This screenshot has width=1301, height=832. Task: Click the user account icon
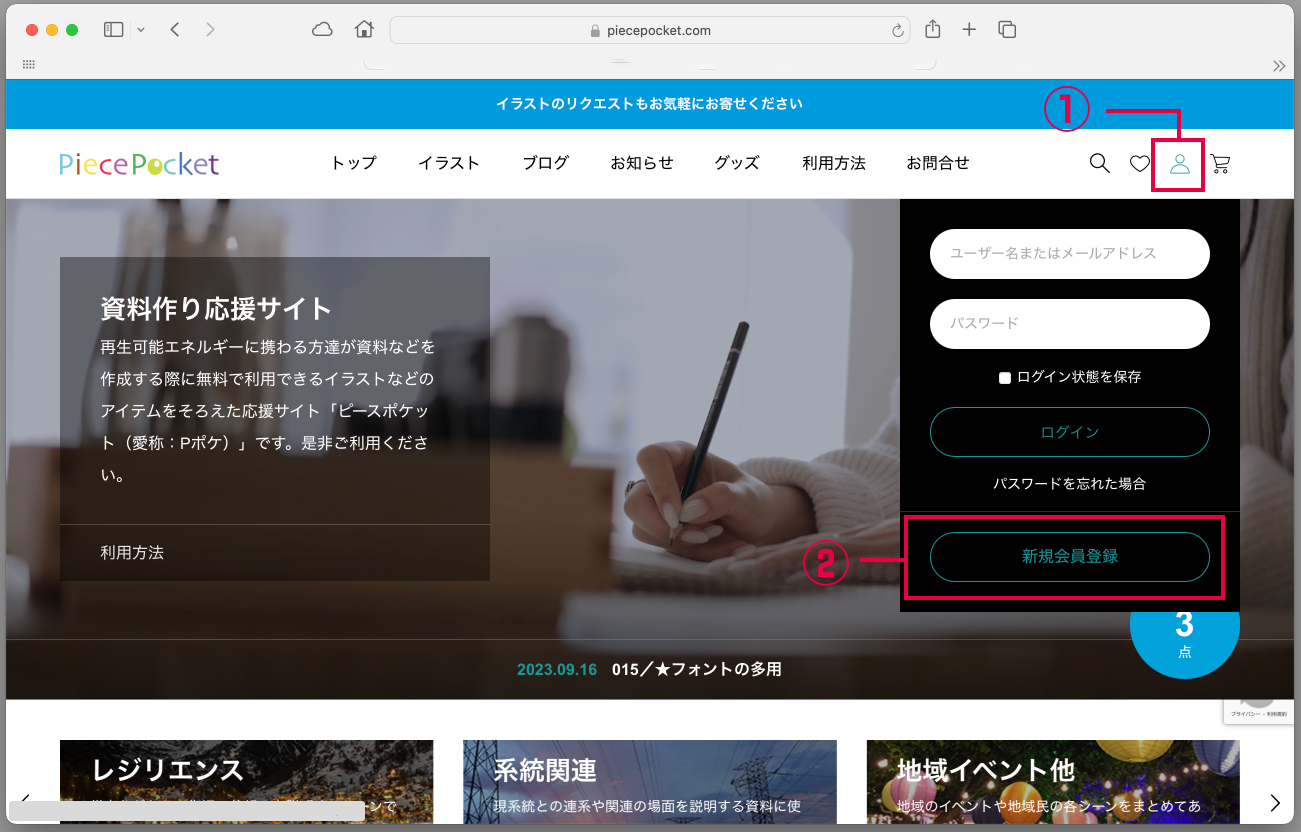(1180, 164)
